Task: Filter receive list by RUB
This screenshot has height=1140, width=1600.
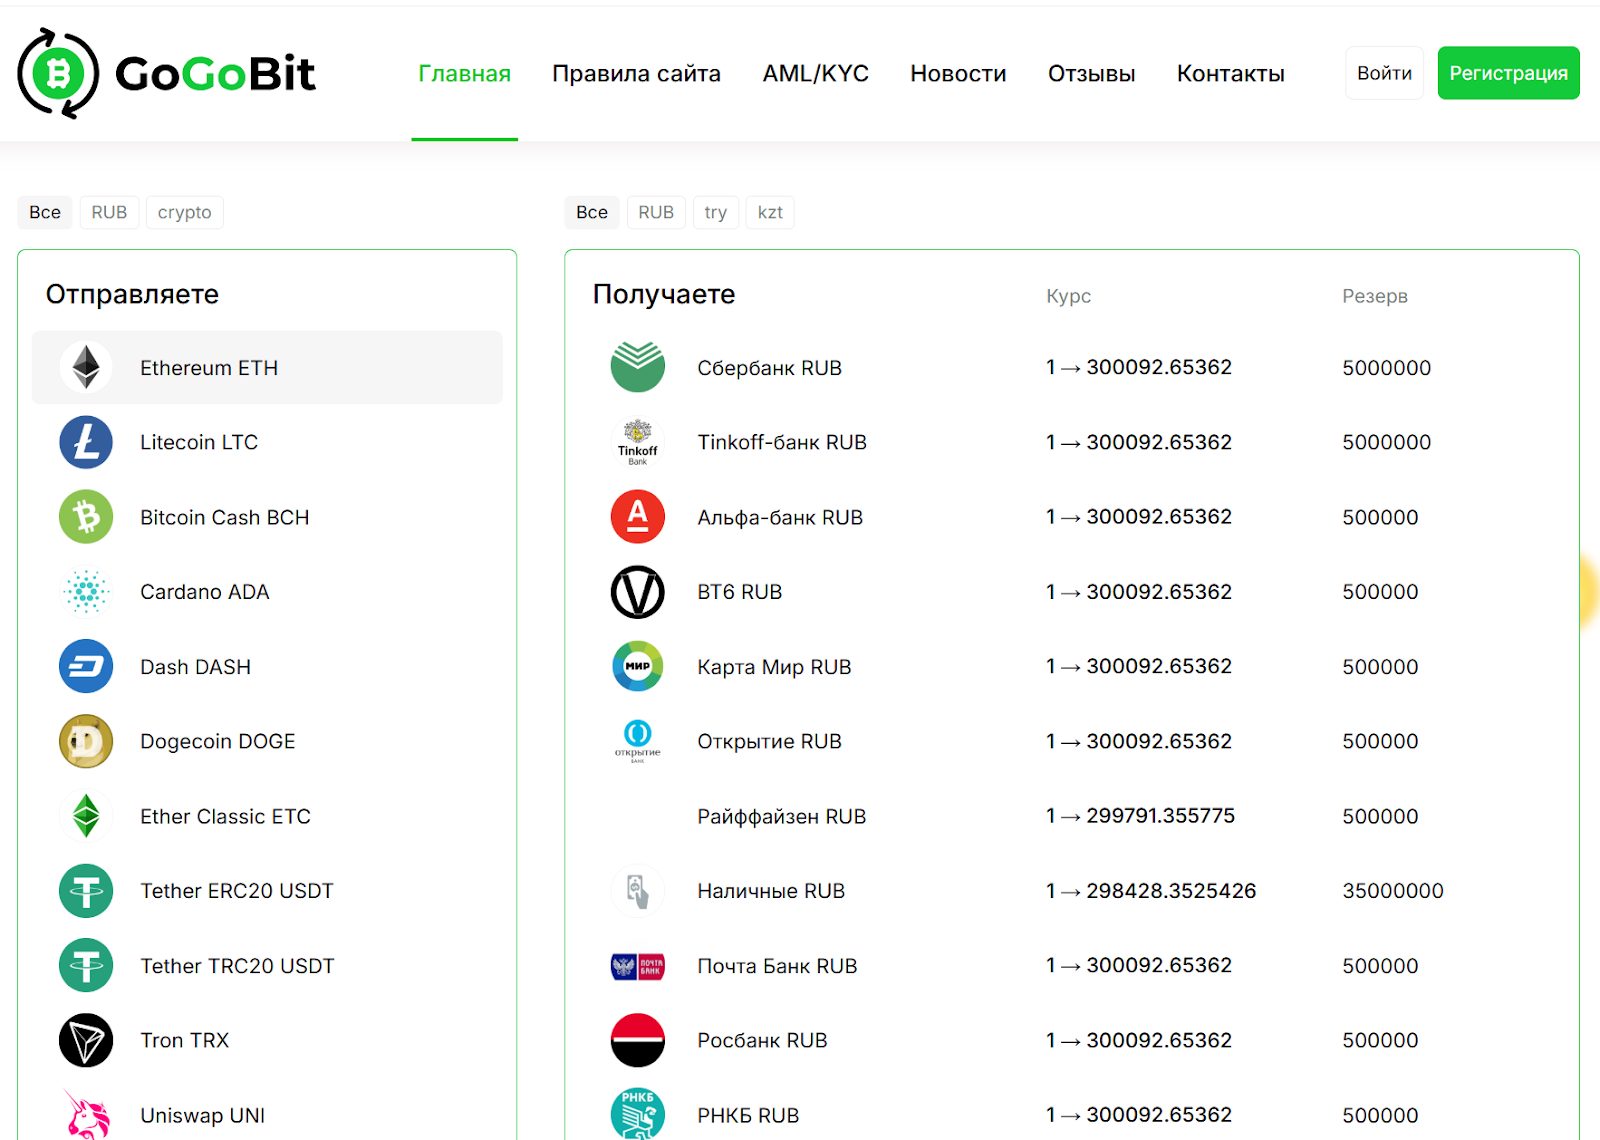Action: pyautogui.click(x=656, y=212)
